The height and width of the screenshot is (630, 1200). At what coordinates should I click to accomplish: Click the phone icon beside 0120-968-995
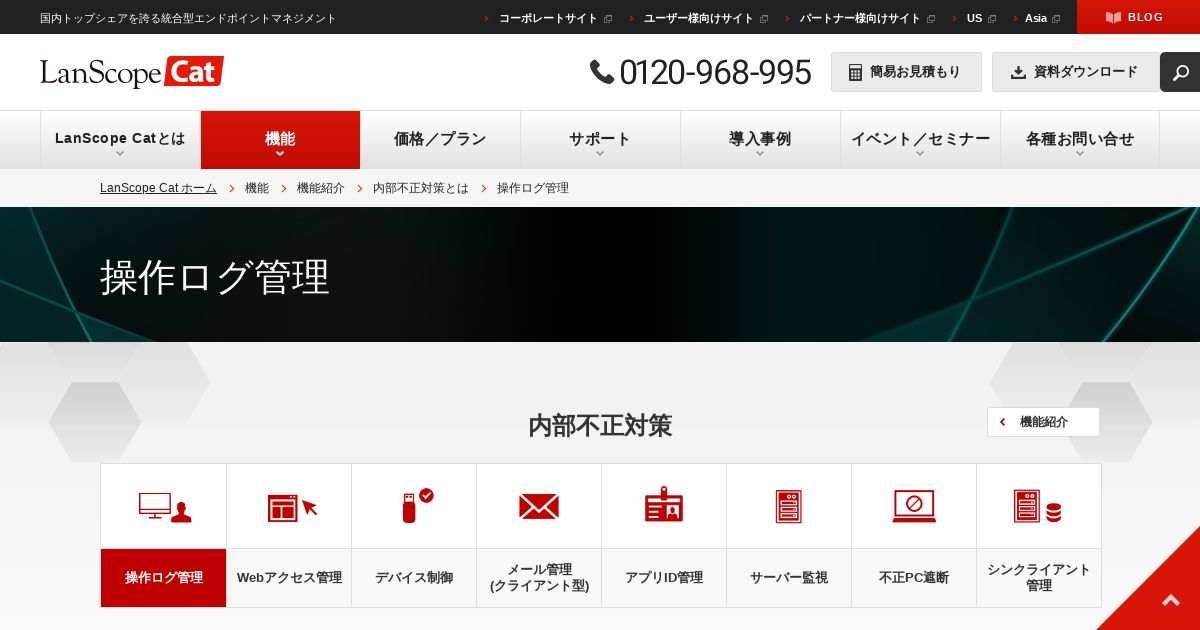click(602, 72)
